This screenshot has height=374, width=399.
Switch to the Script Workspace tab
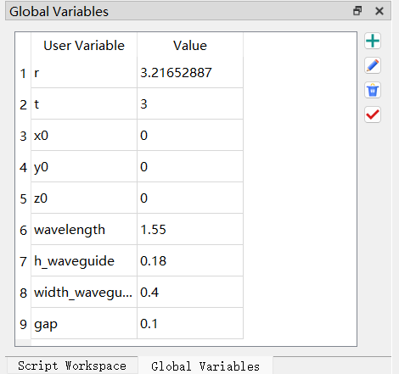click(72, 366)
